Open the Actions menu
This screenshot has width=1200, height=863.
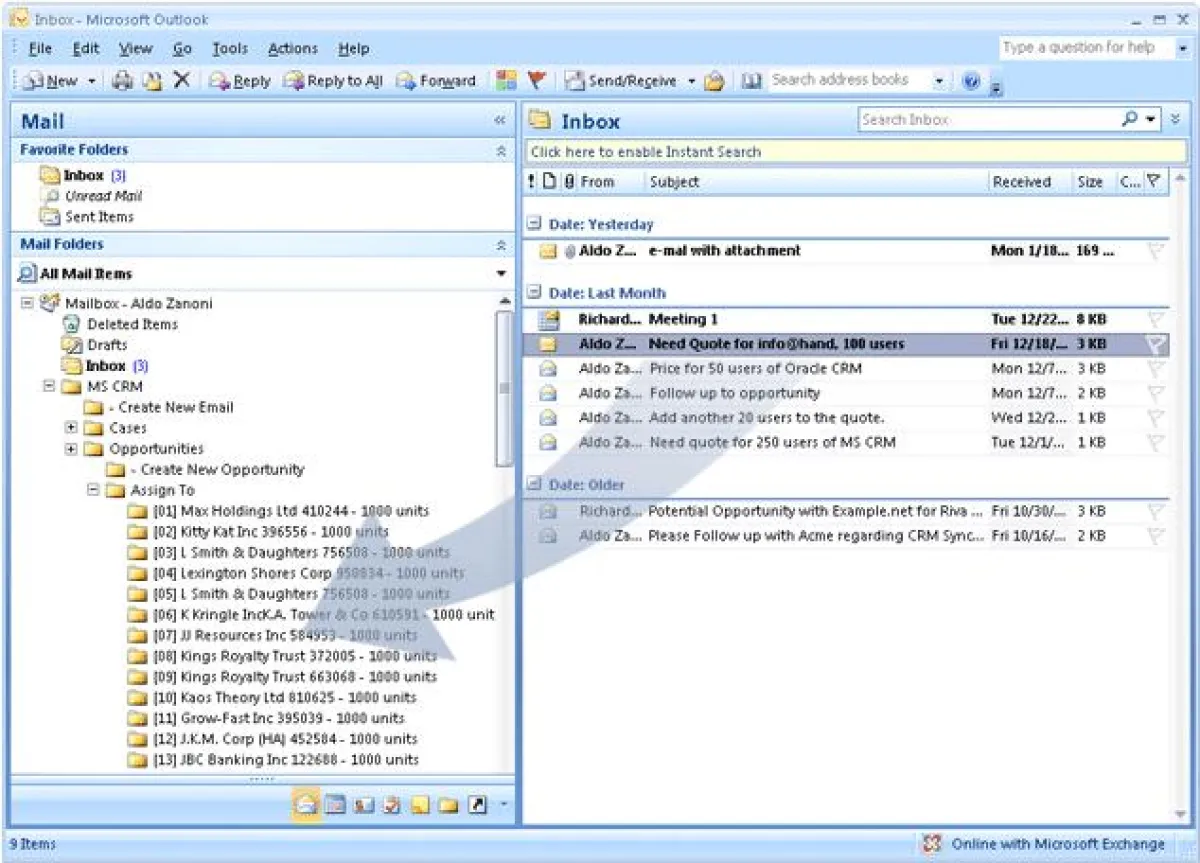[x=292, y=48]
